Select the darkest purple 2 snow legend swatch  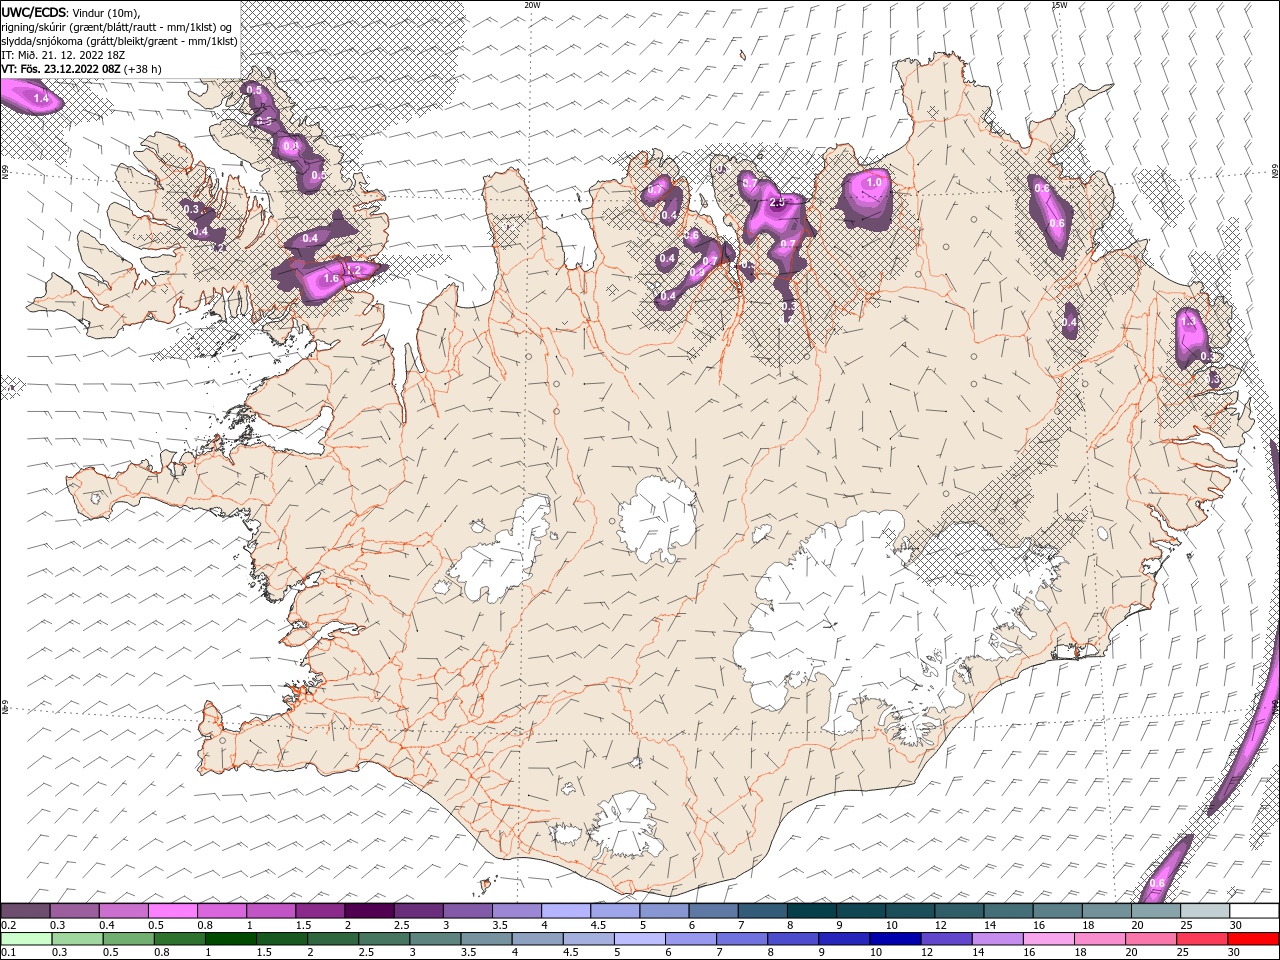coord(370,910)
